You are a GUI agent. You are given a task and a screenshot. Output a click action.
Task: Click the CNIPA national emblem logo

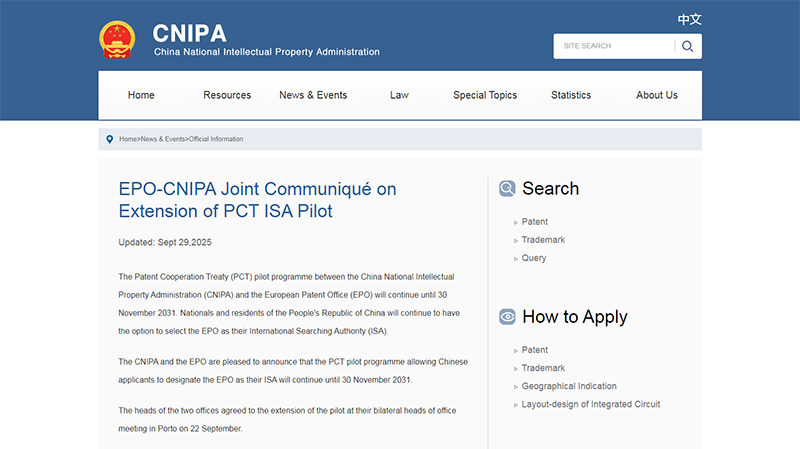[117, 40]
